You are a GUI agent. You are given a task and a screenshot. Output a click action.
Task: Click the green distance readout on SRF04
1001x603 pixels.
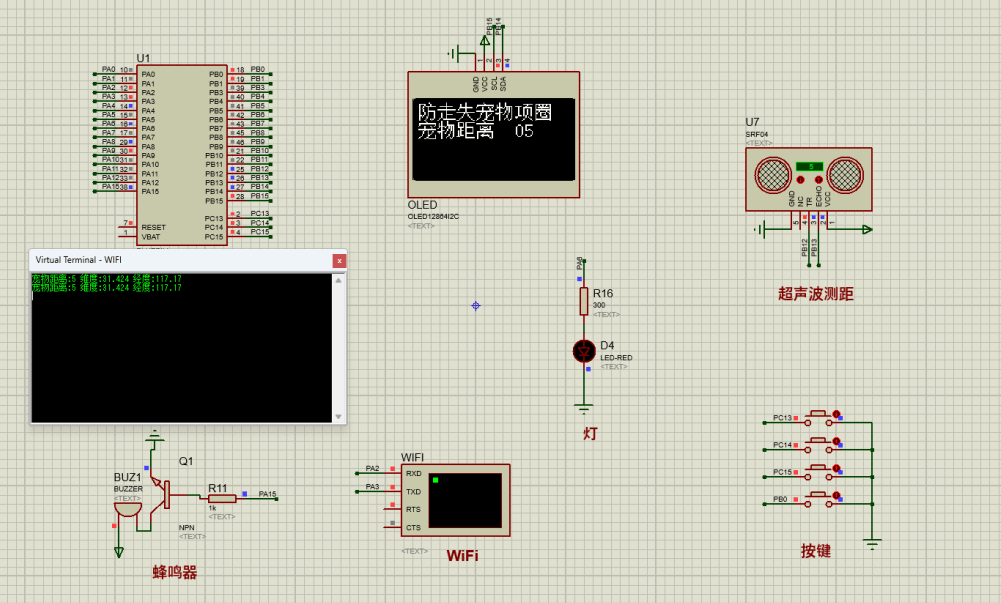tap(809, 166)
